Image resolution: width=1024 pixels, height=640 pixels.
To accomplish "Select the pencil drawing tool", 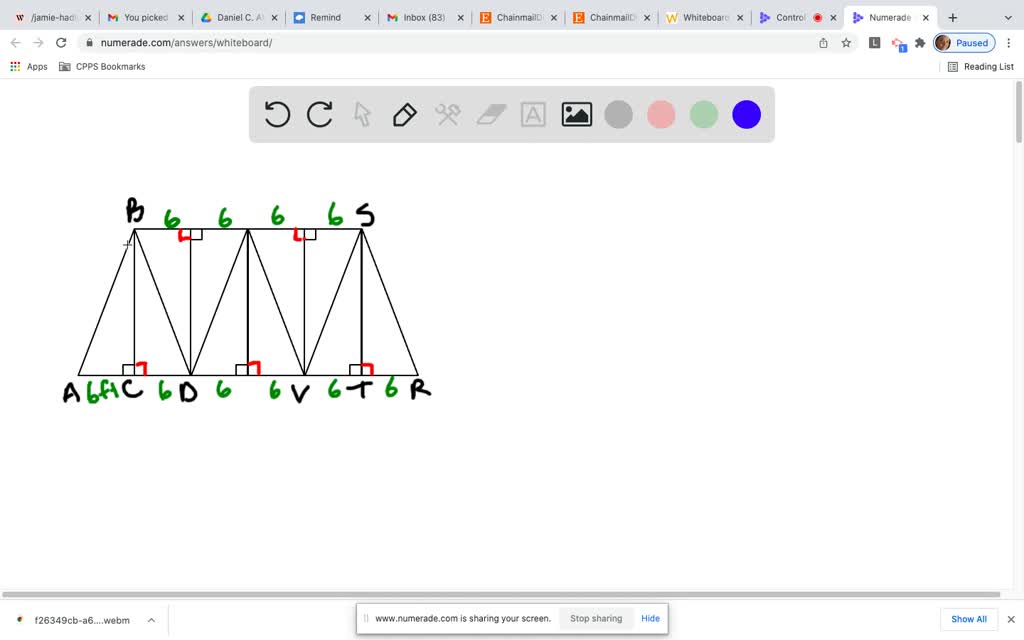I will pos(404,114).
